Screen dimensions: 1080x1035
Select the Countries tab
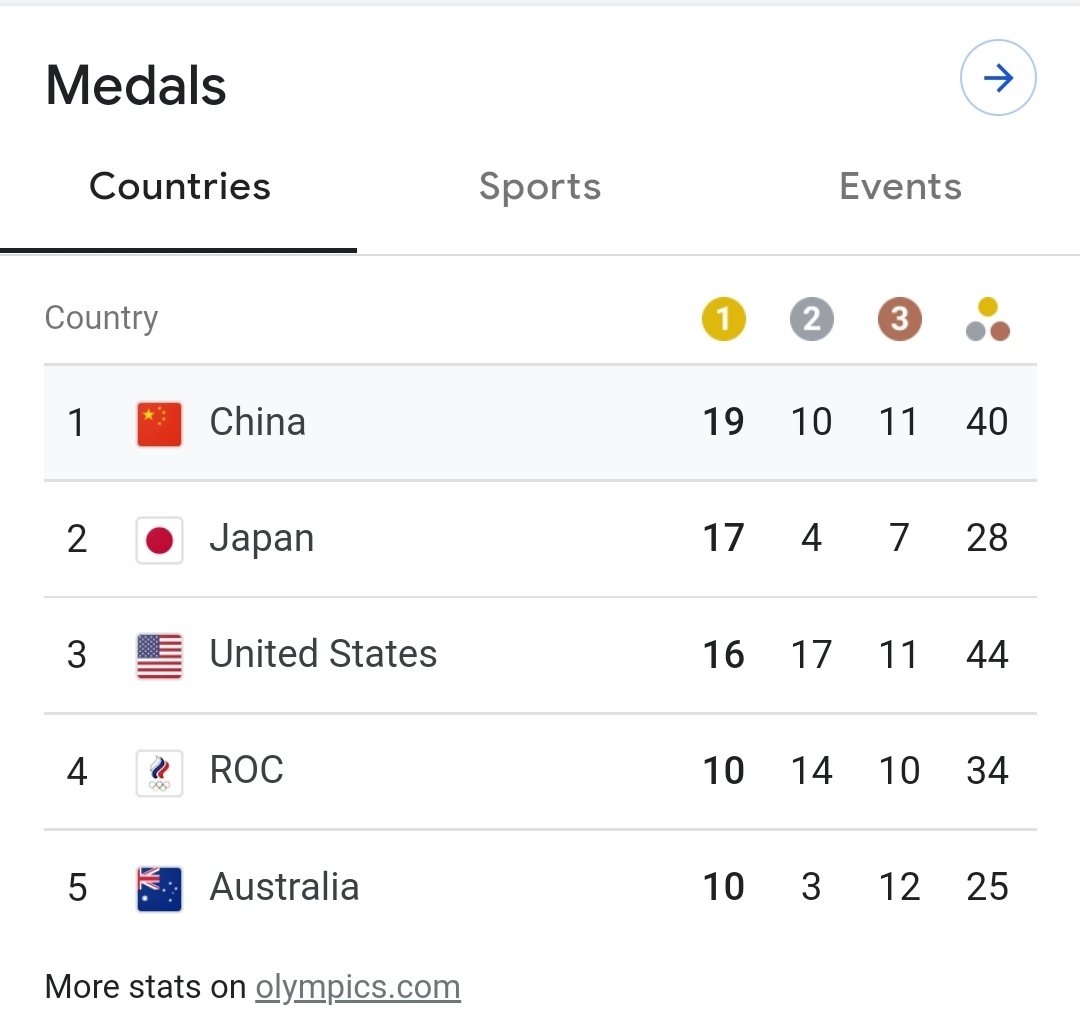pos(180,187)
